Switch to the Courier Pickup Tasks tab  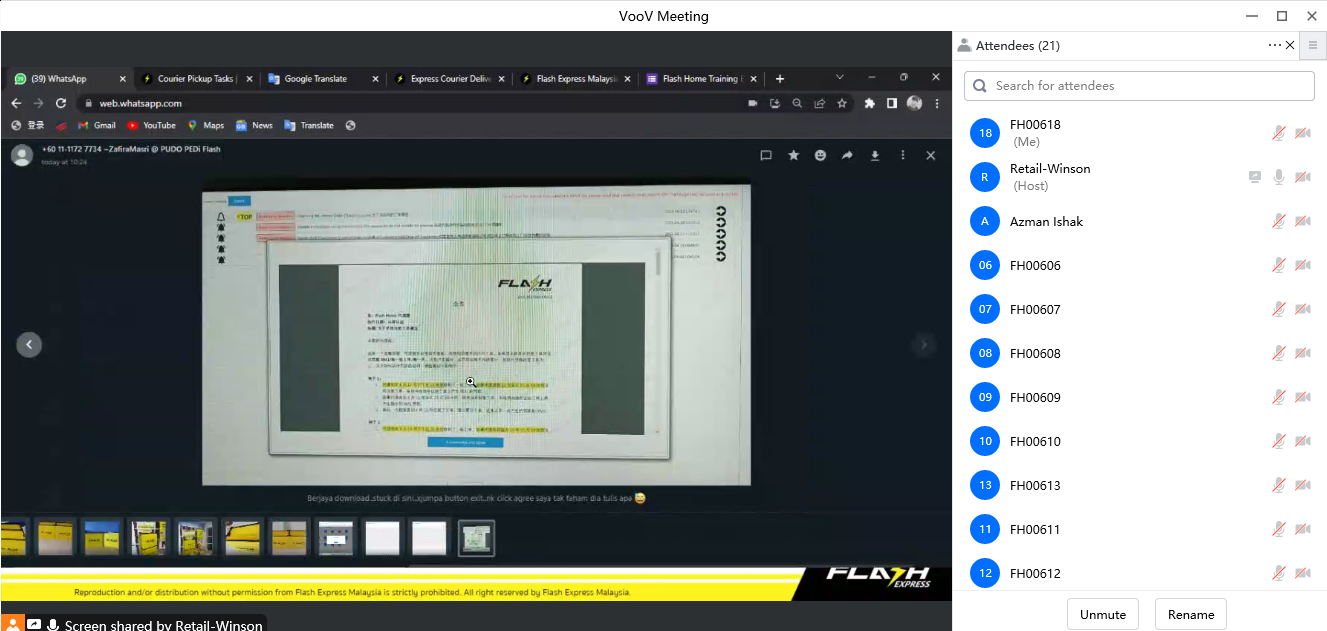point(196,79)
